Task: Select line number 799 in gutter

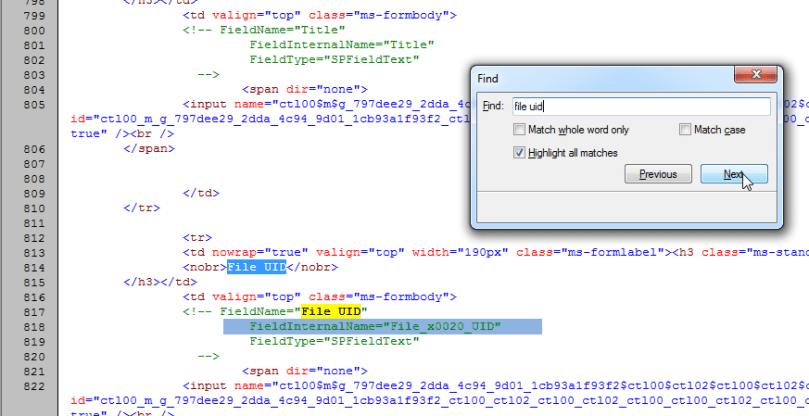Action: coord(33,16)
